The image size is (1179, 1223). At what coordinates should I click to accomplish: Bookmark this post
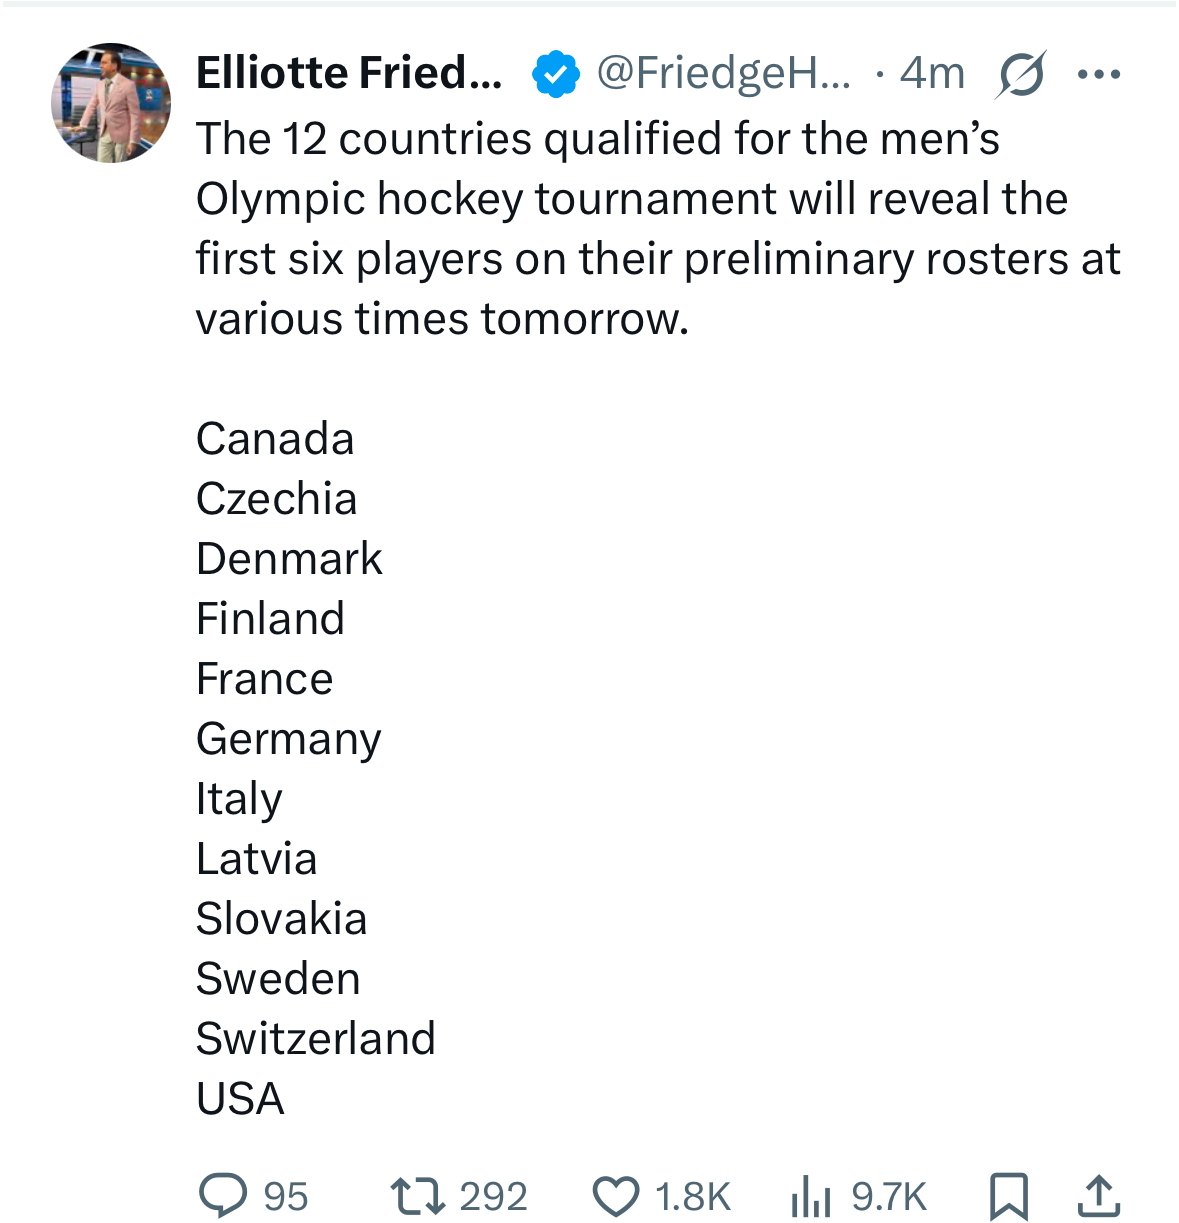click(1008, 1196)
